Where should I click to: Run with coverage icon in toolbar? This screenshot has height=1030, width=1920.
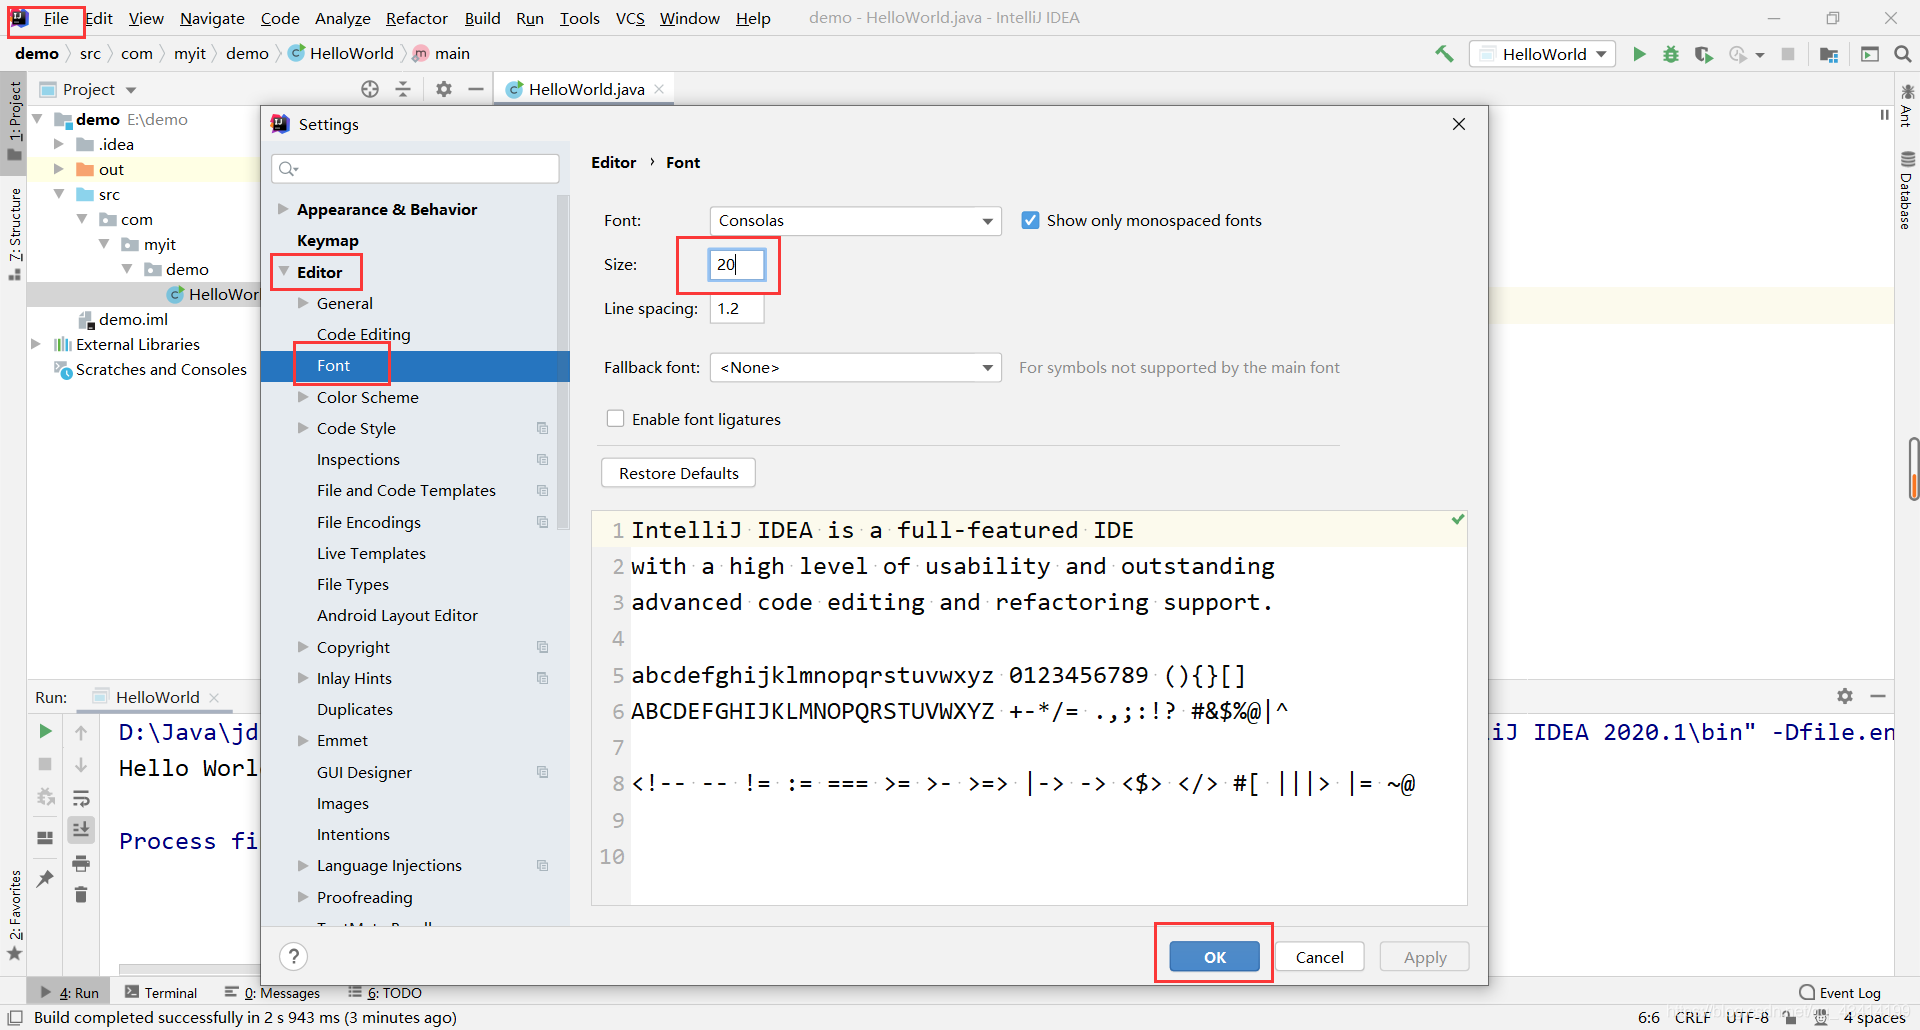1704,54
